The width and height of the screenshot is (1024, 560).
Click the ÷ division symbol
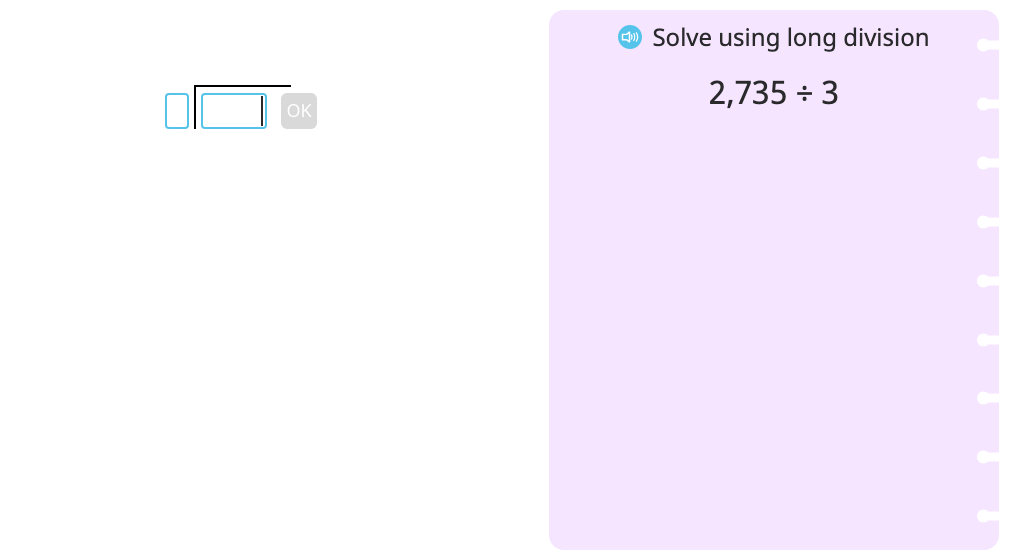804,94
